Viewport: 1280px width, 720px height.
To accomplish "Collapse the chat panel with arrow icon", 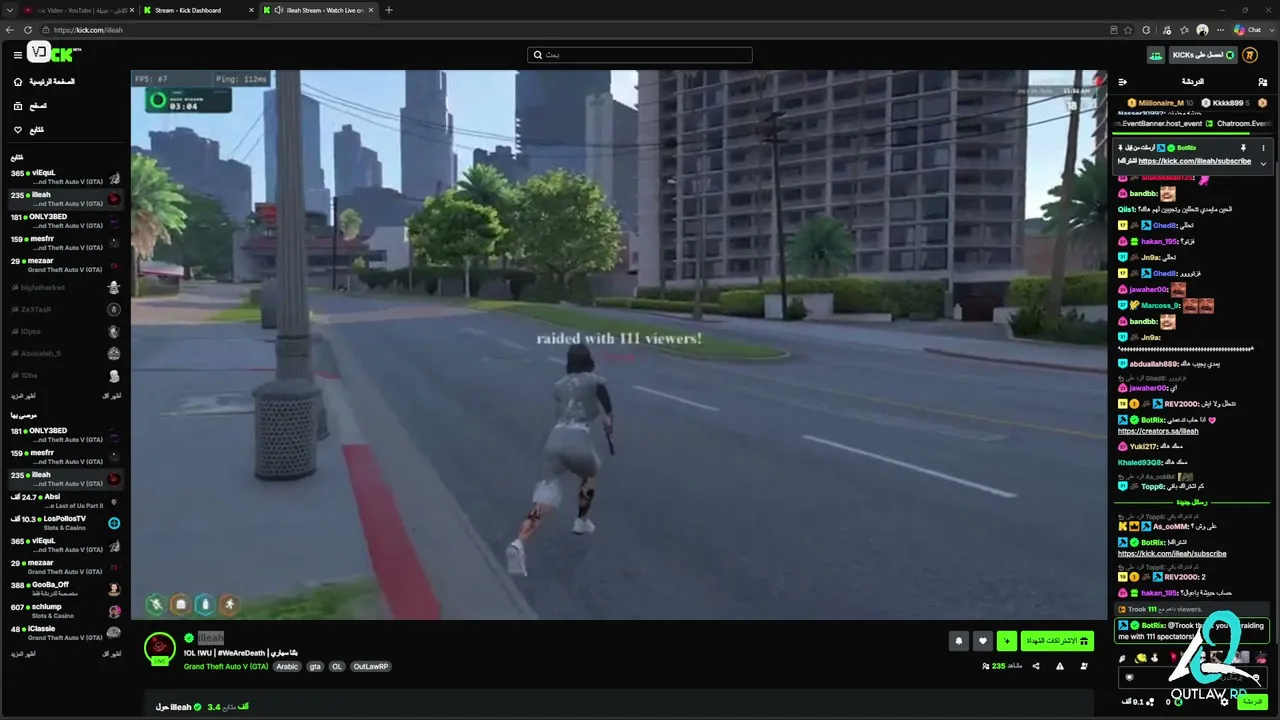I will point(1123,81).
